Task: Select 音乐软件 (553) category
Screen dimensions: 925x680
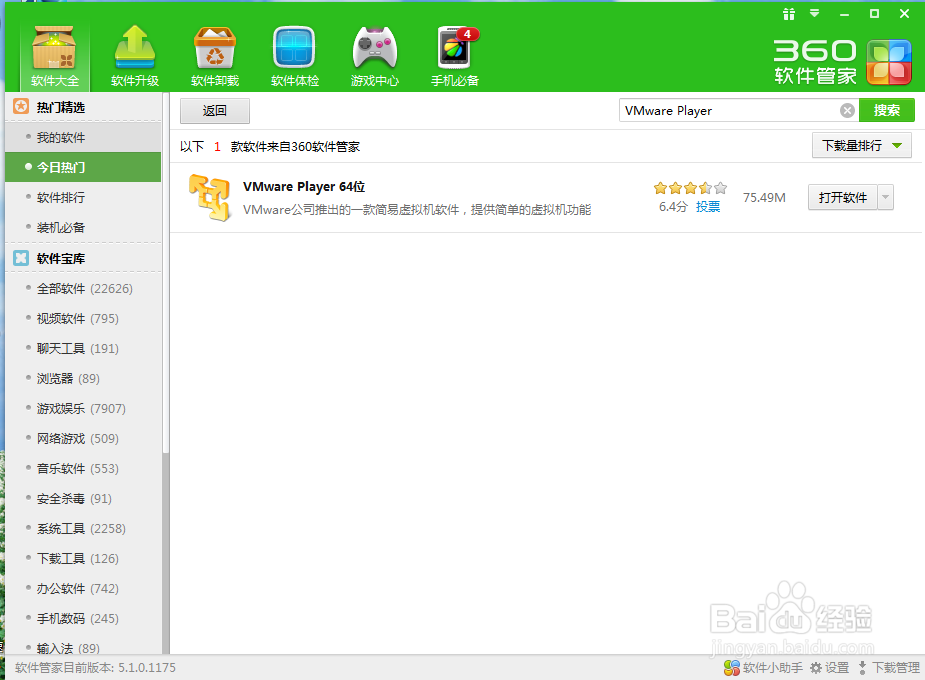Action: coord(83,469)
